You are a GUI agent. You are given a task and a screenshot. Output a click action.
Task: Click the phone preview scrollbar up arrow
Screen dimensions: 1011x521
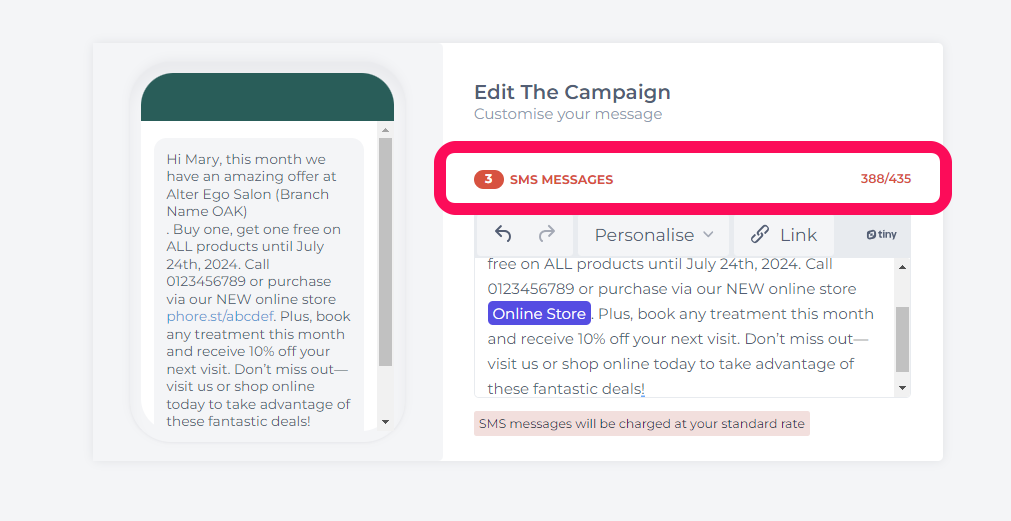(386, 130)
